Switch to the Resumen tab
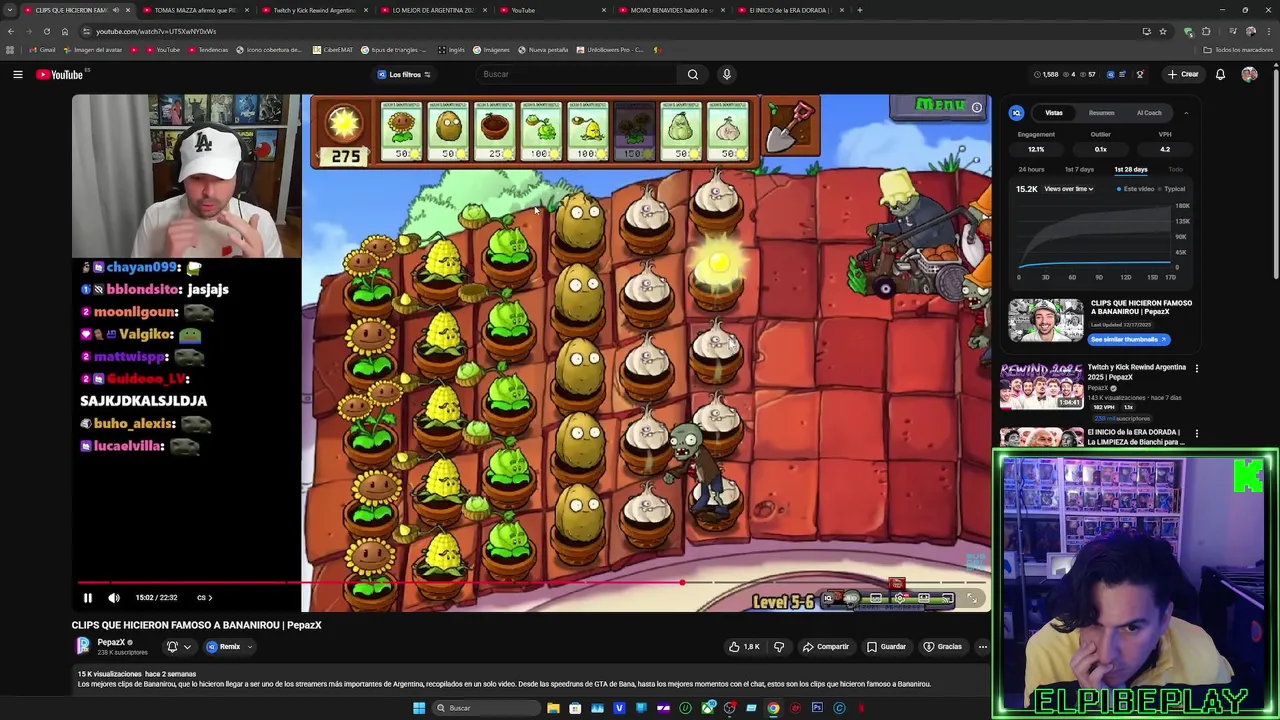The width and height of the screenshot is (1280, 720). [1101, 113]
